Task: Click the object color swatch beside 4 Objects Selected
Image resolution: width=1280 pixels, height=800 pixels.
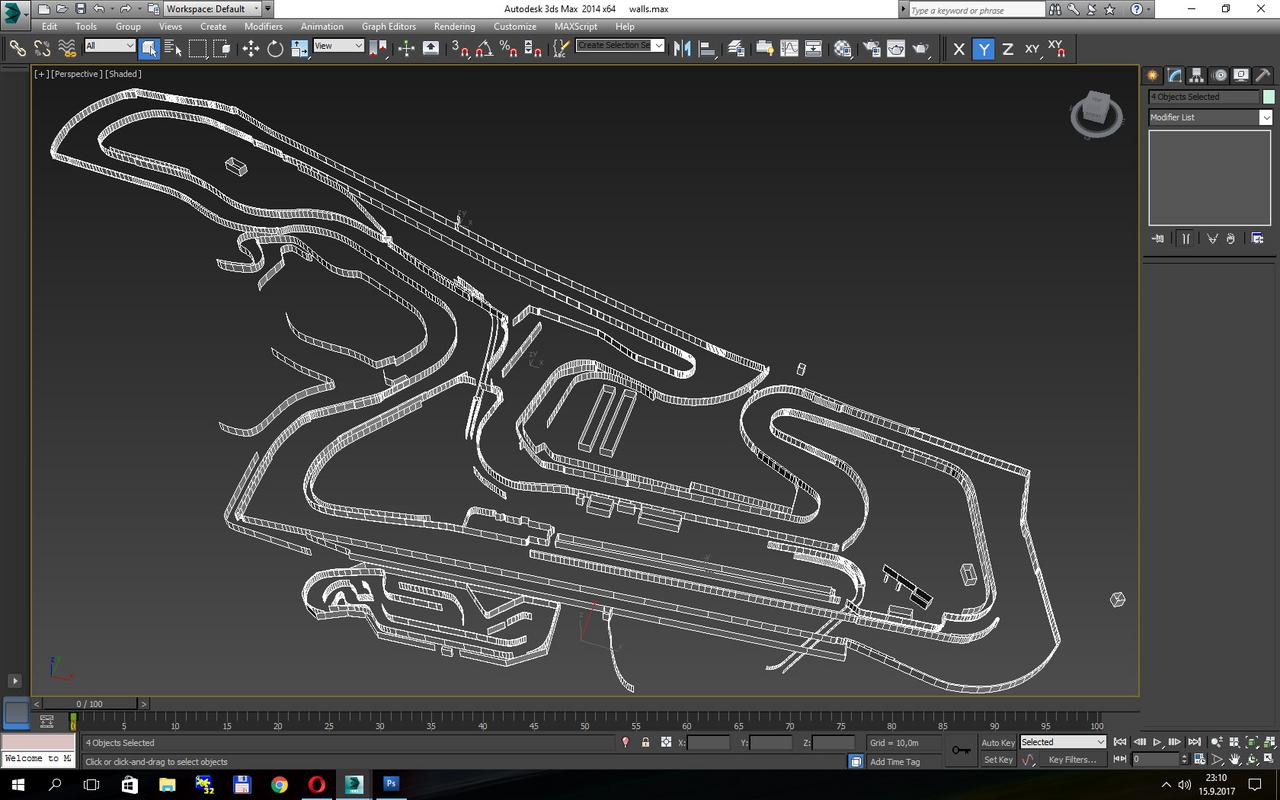Action: click(x=1267, y=96)
